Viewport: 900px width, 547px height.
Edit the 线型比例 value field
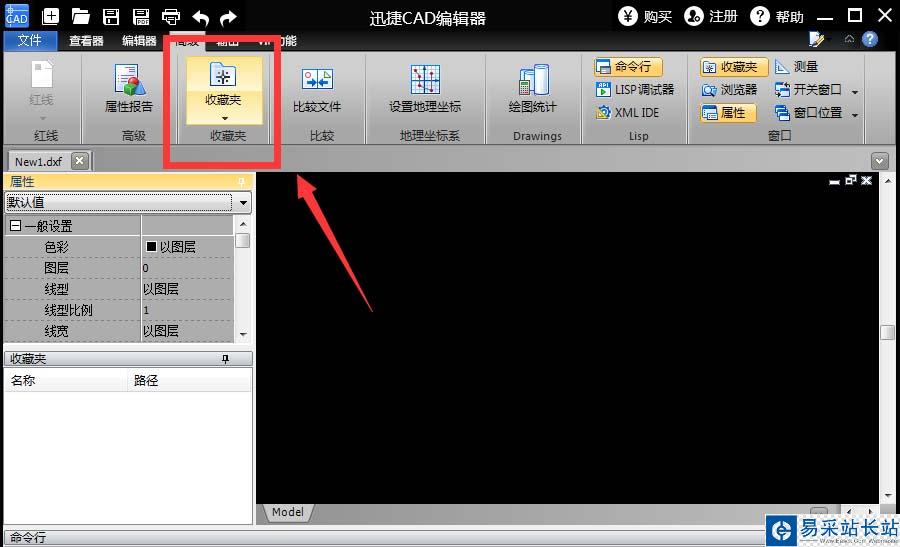pyautogui.click(x=187, y=310)
